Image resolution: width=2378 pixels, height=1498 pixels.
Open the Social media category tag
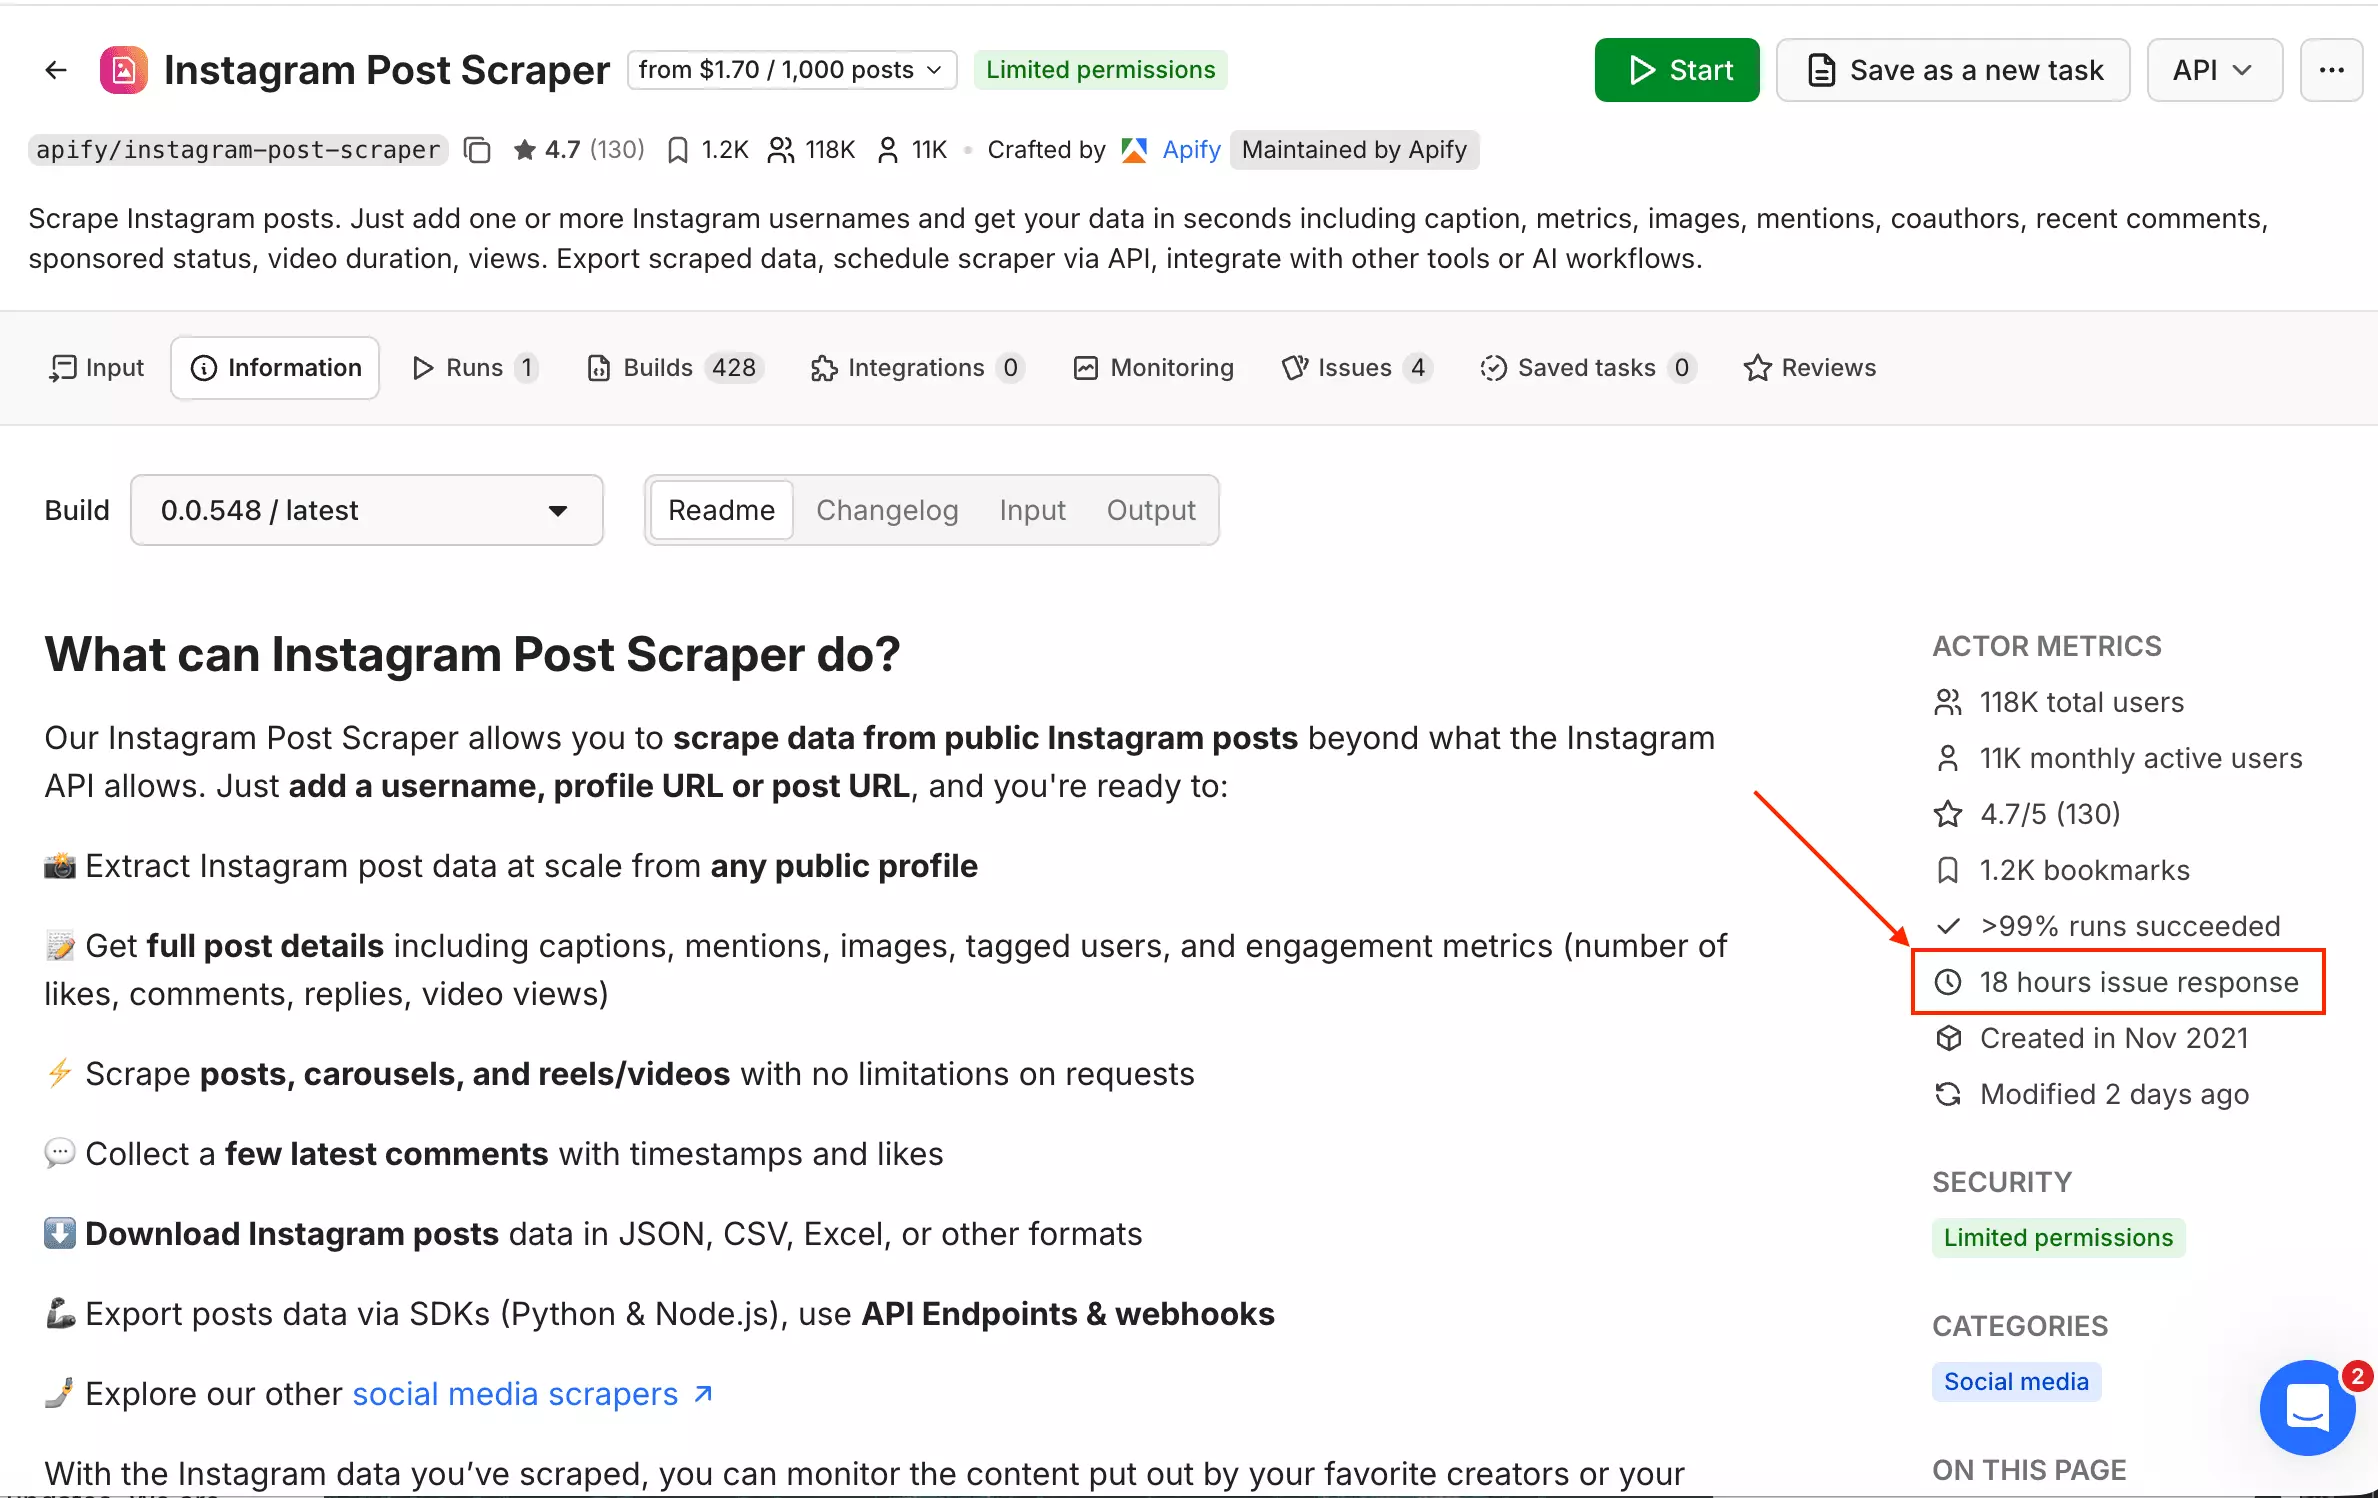[x=2016, y=1382]
